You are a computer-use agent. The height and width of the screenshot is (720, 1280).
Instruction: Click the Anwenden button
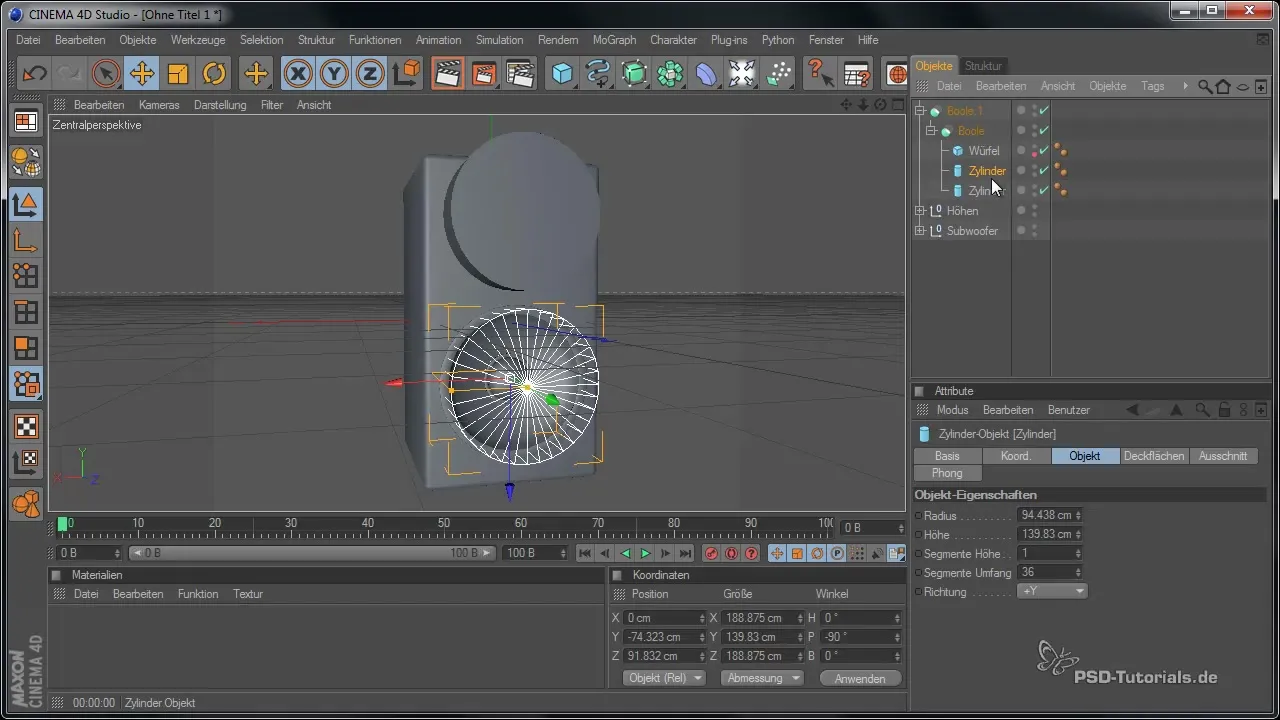(x=860, y=678)
